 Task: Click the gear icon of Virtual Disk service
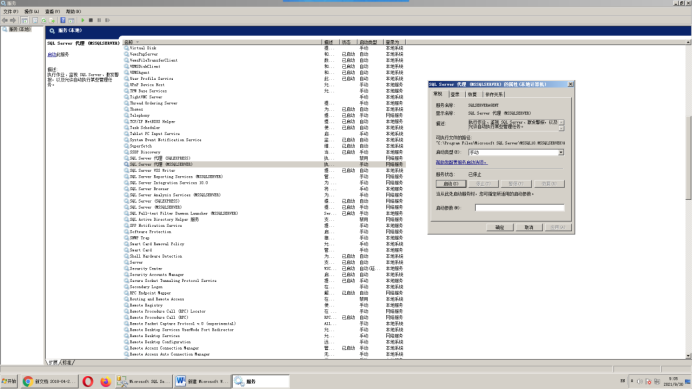126,48
